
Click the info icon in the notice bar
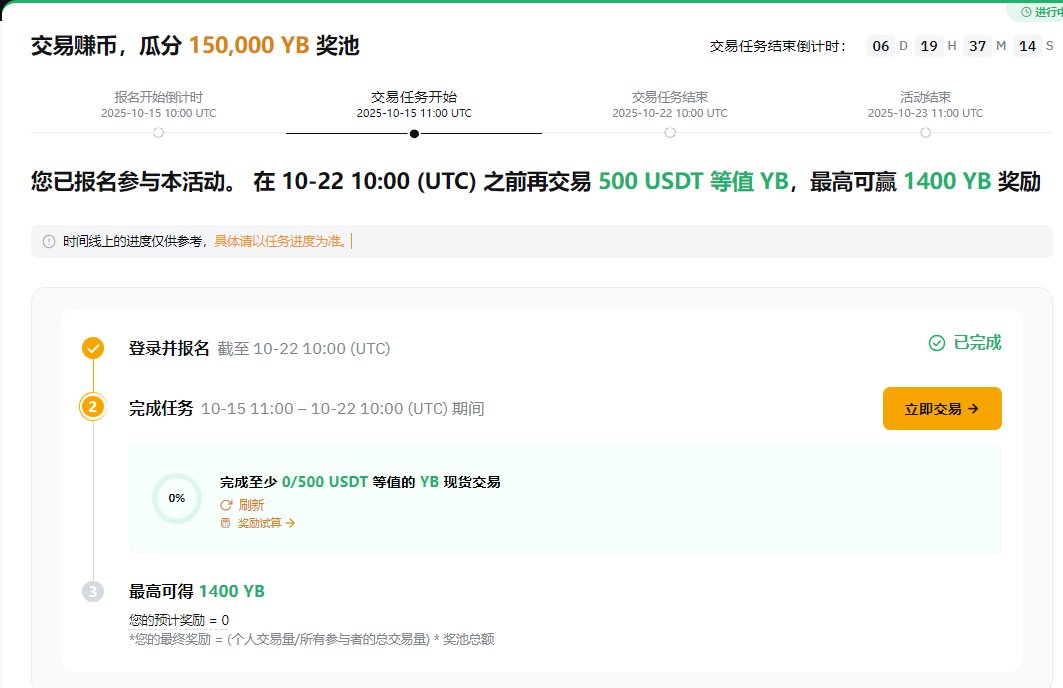pos(49,241)
